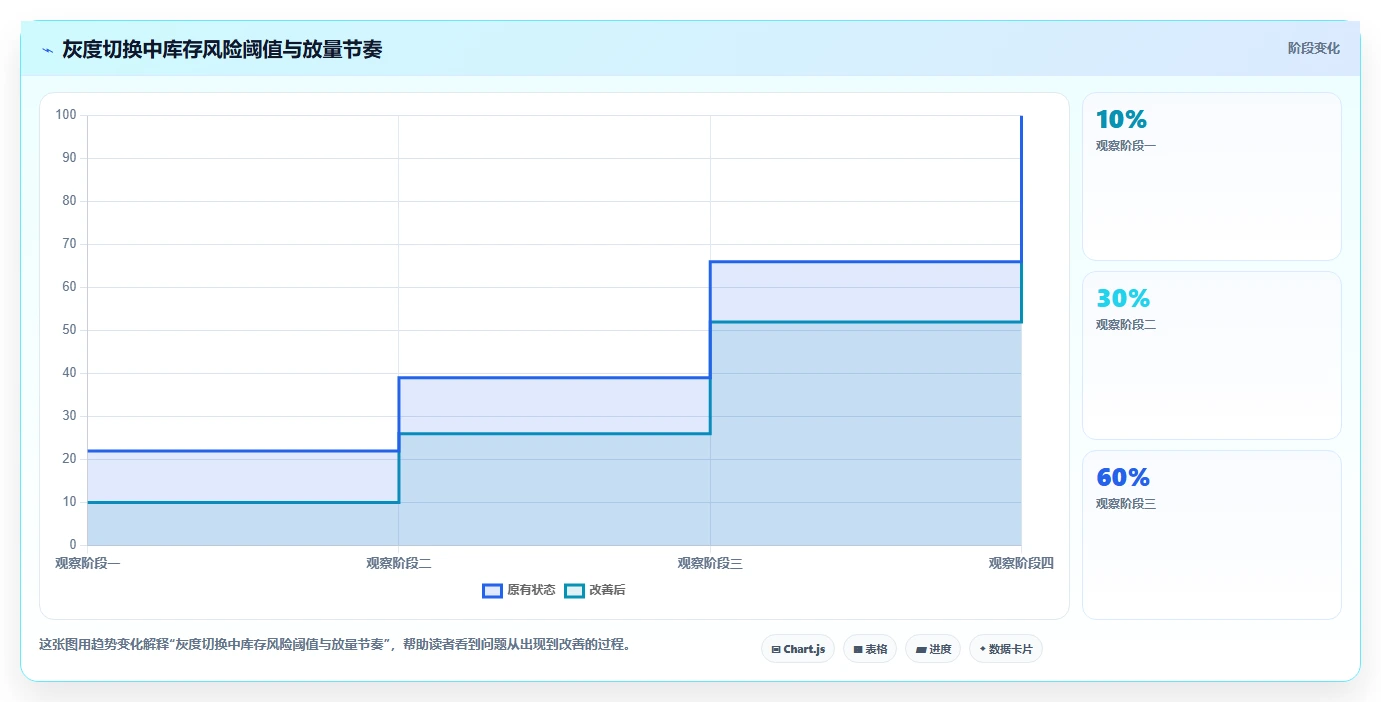1381x702 pixels.
Task: Click the 数据卡片 tag chip
Action: 1006,649
